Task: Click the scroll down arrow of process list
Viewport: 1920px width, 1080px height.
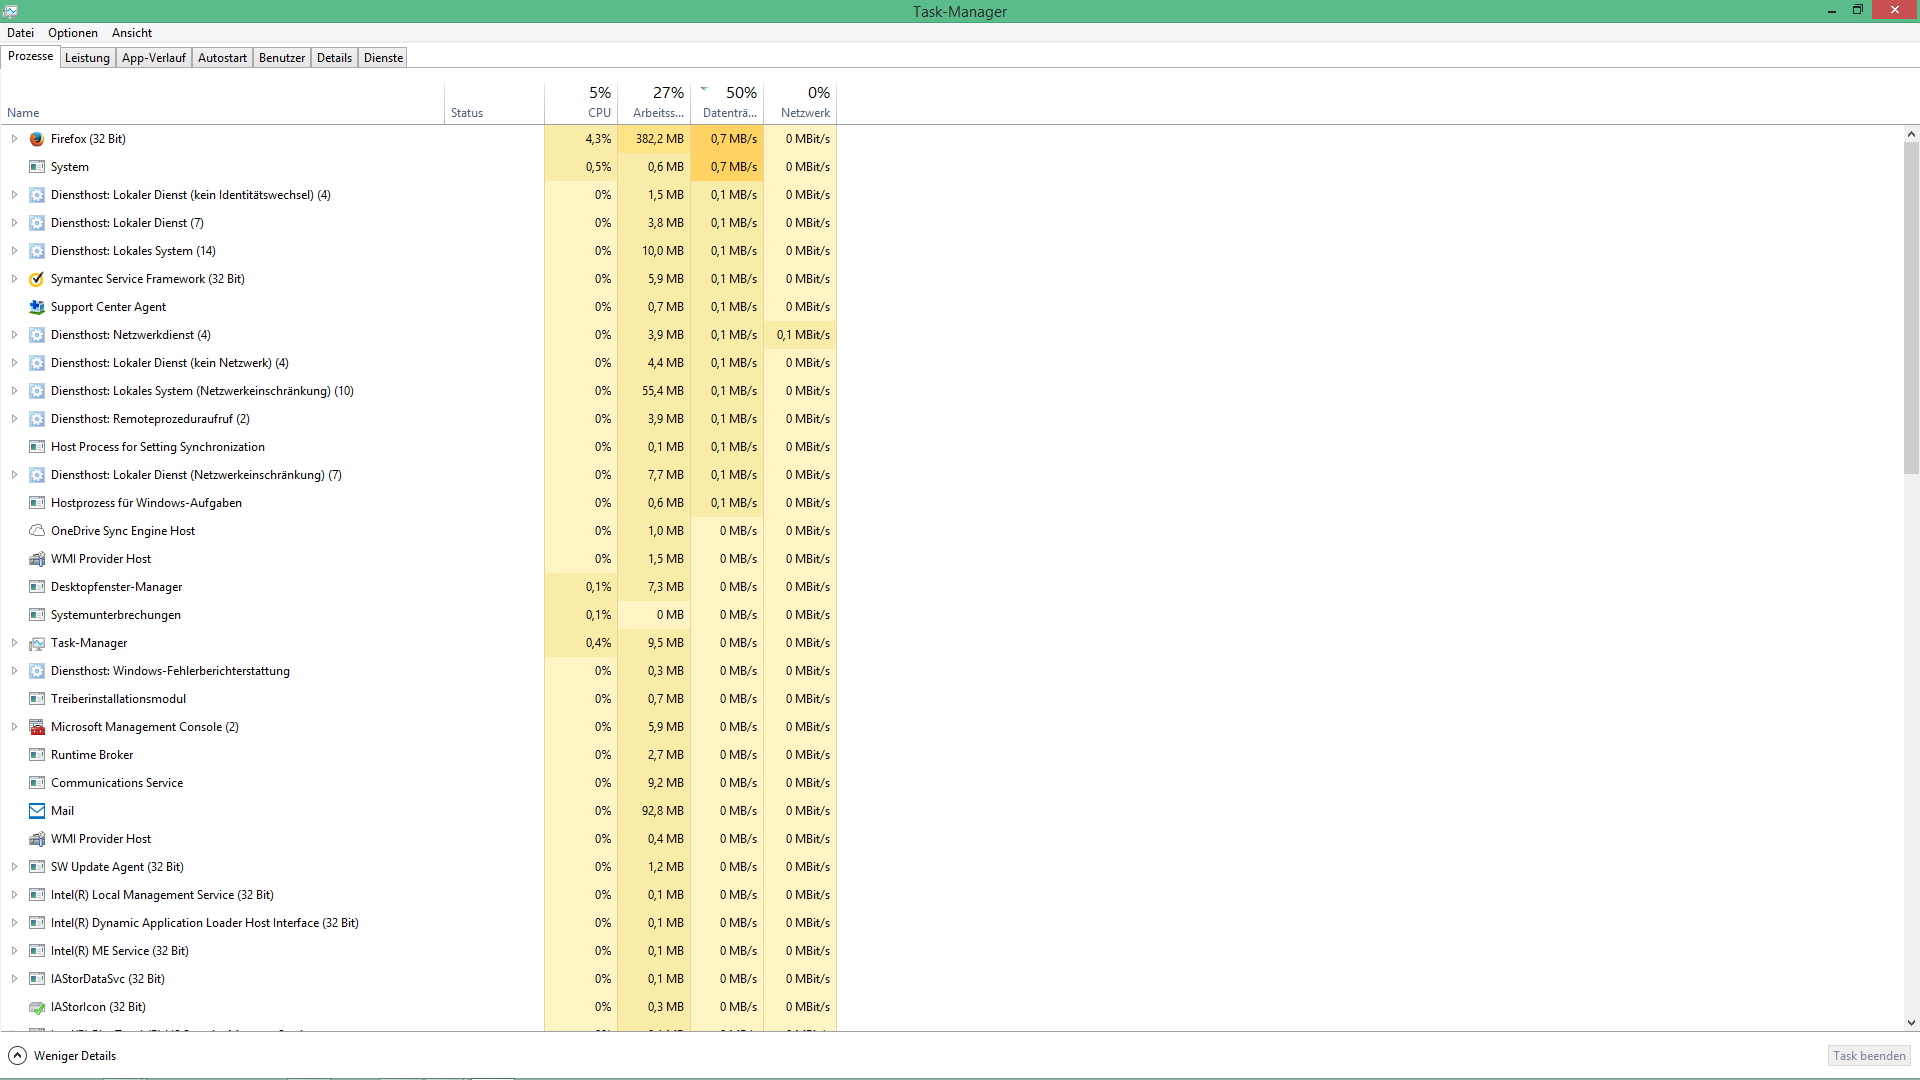Action: tap(1911, 1023)
